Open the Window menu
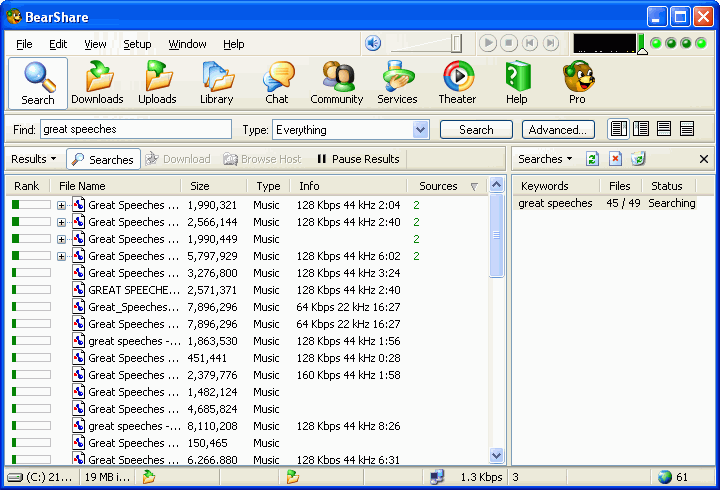Viewport: 720px width, 490px height. 187,44
